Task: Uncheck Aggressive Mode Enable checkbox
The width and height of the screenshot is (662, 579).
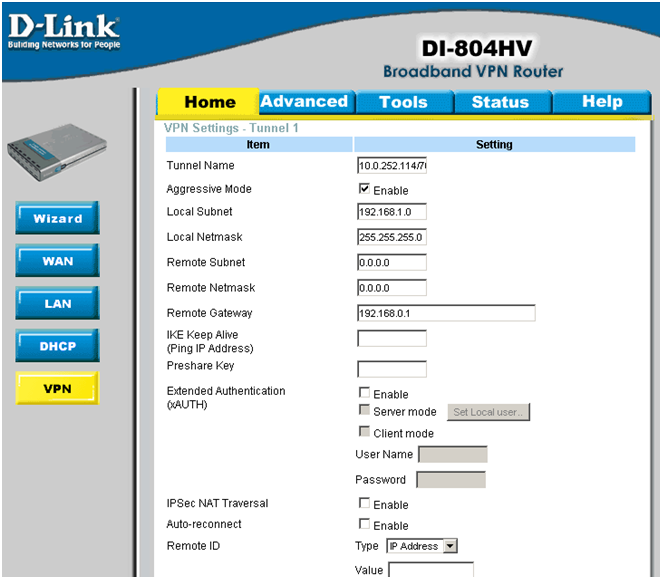Action: pos(364,189)
